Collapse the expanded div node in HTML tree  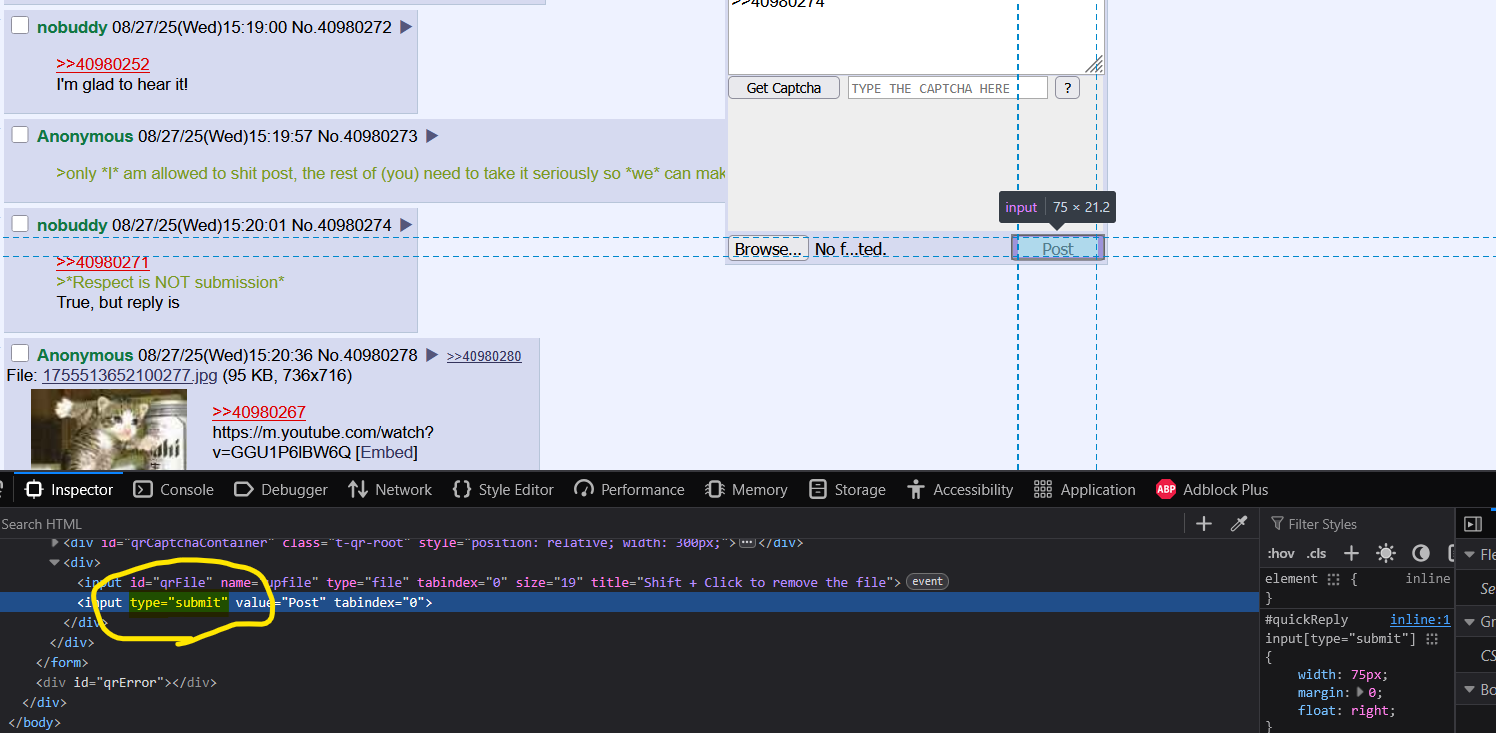point(55,562)
